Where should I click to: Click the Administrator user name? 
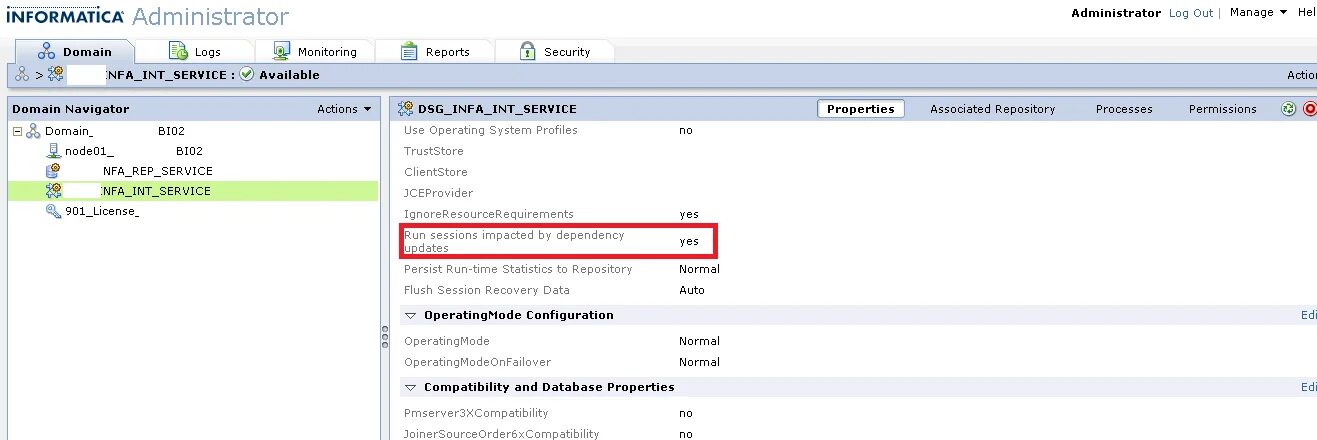1116,13
